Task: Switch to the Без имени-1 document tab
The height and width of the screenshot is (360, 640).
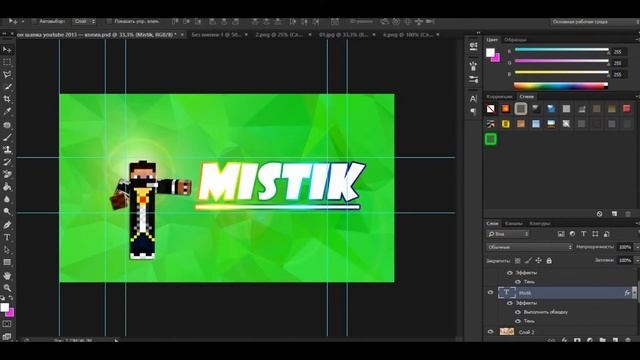Action: click(x=216, y=35)
